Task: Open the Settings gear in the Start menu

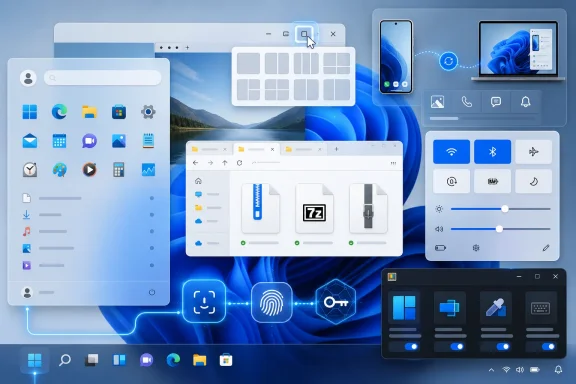Action: click(148, 112)
